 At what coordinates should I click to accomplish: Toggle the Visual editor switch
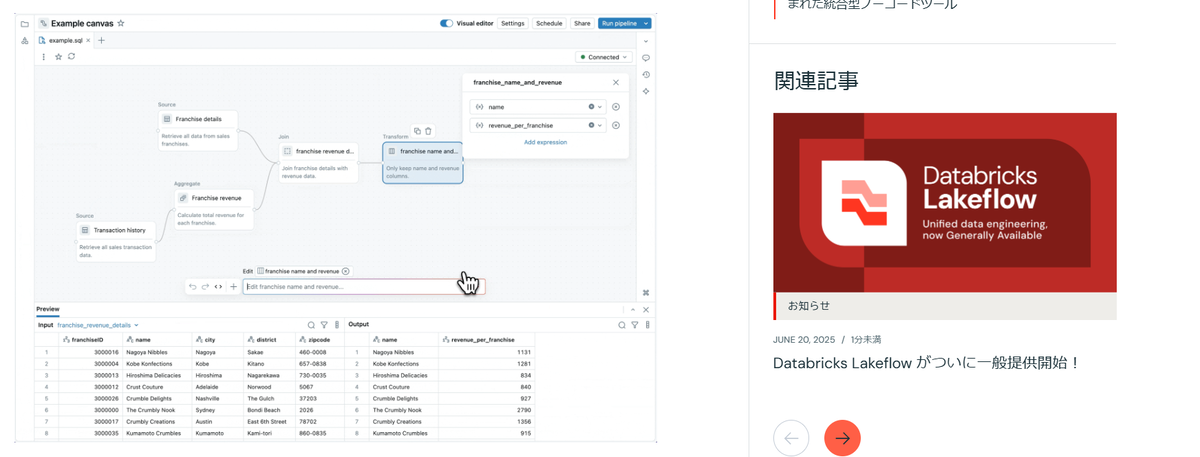(446, 23)
